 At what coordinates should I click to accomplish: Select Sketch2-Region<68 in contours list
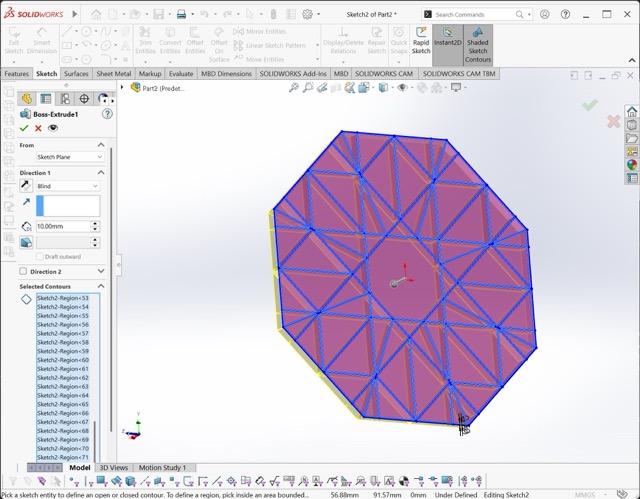pyautogui.click(x=63, y=431)
